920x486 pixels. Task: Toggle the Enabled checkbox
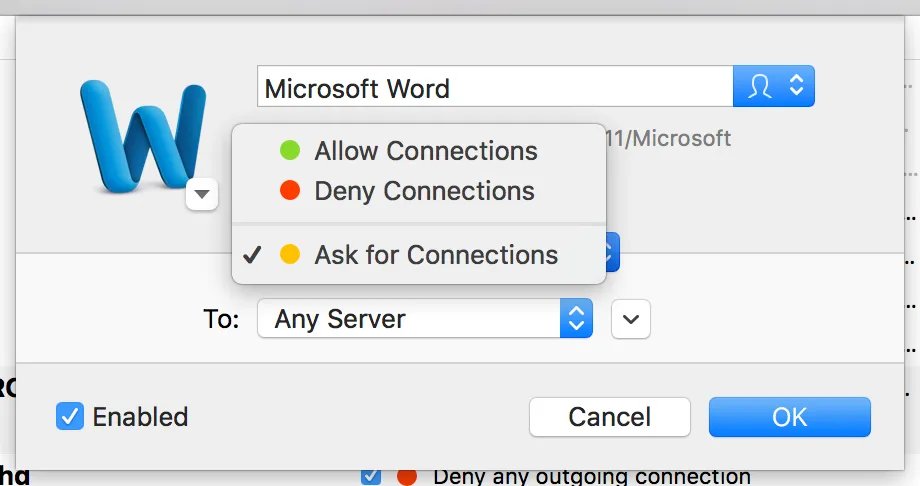[x=70, y=416]
